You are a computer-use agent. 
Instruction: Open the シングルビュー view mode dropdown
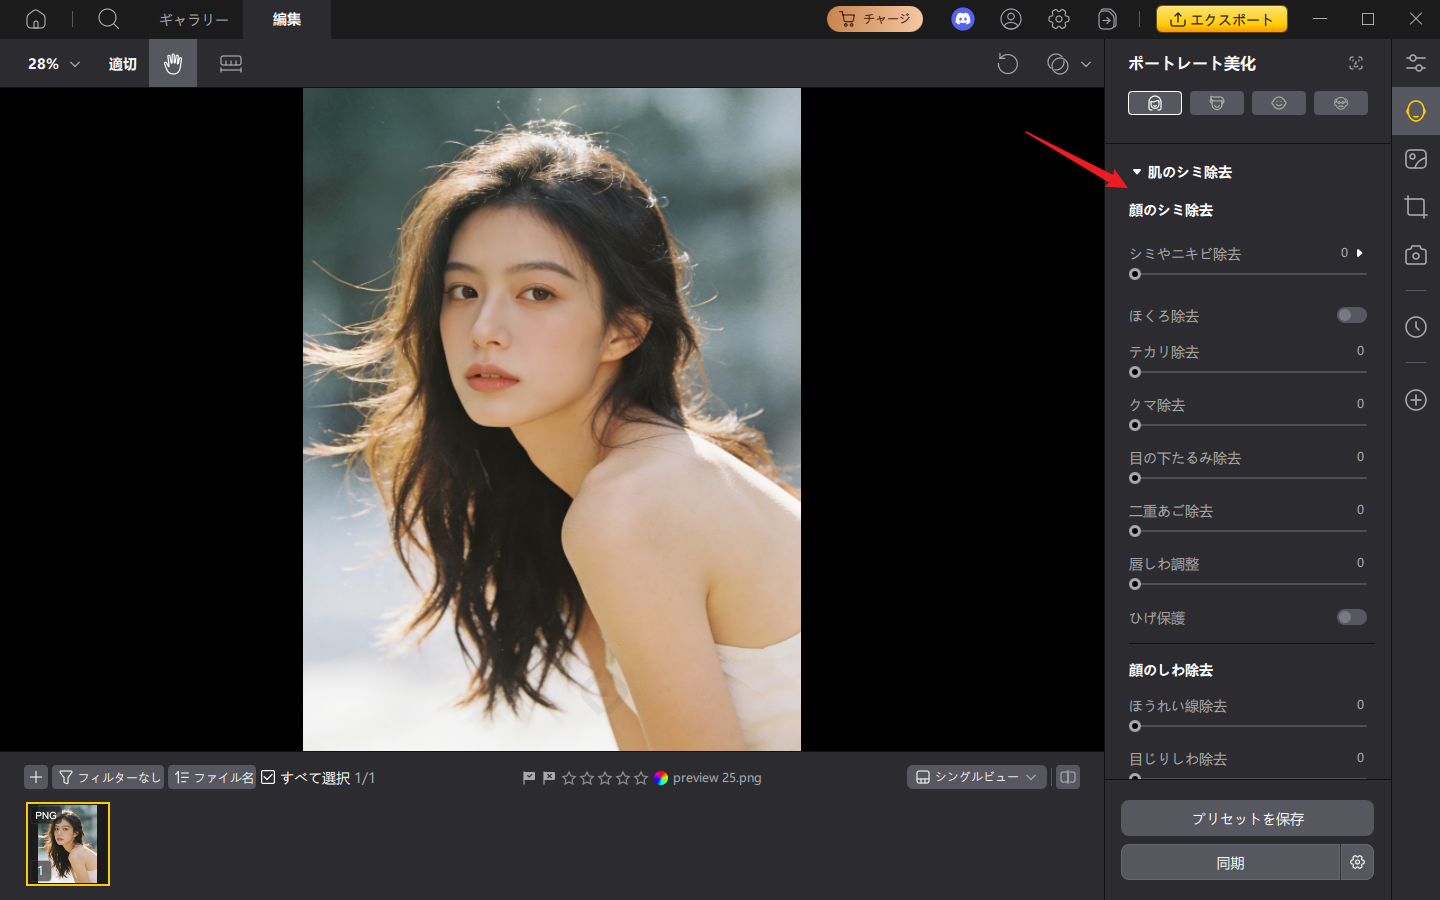point(976,776)
